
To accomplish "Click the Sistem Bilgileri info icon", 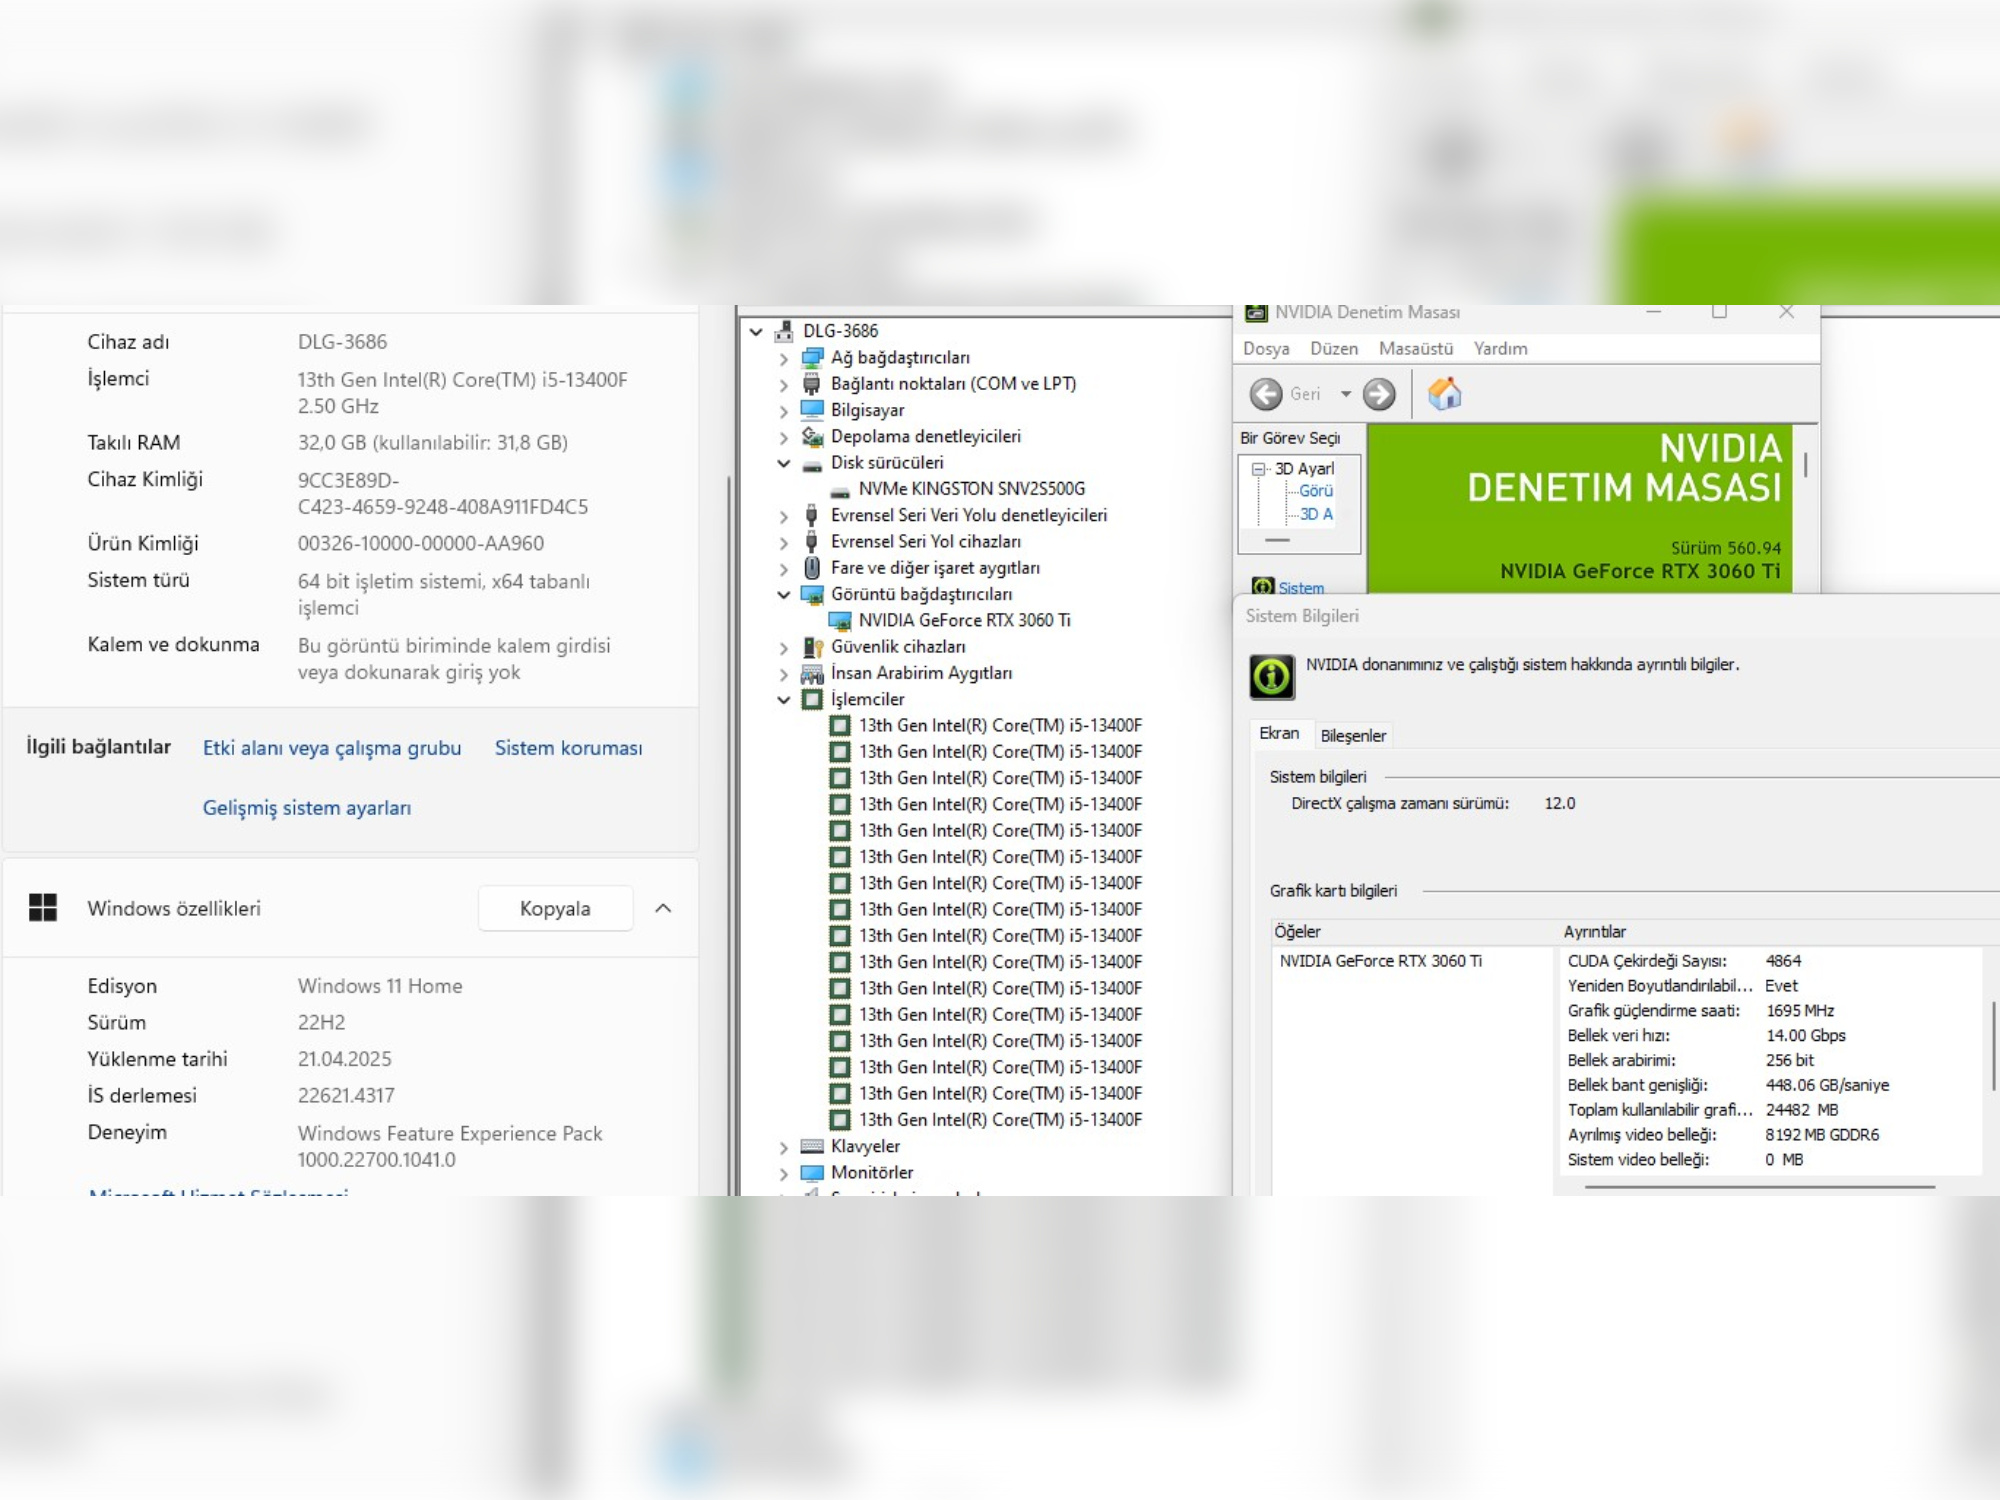I will 1272,677.
